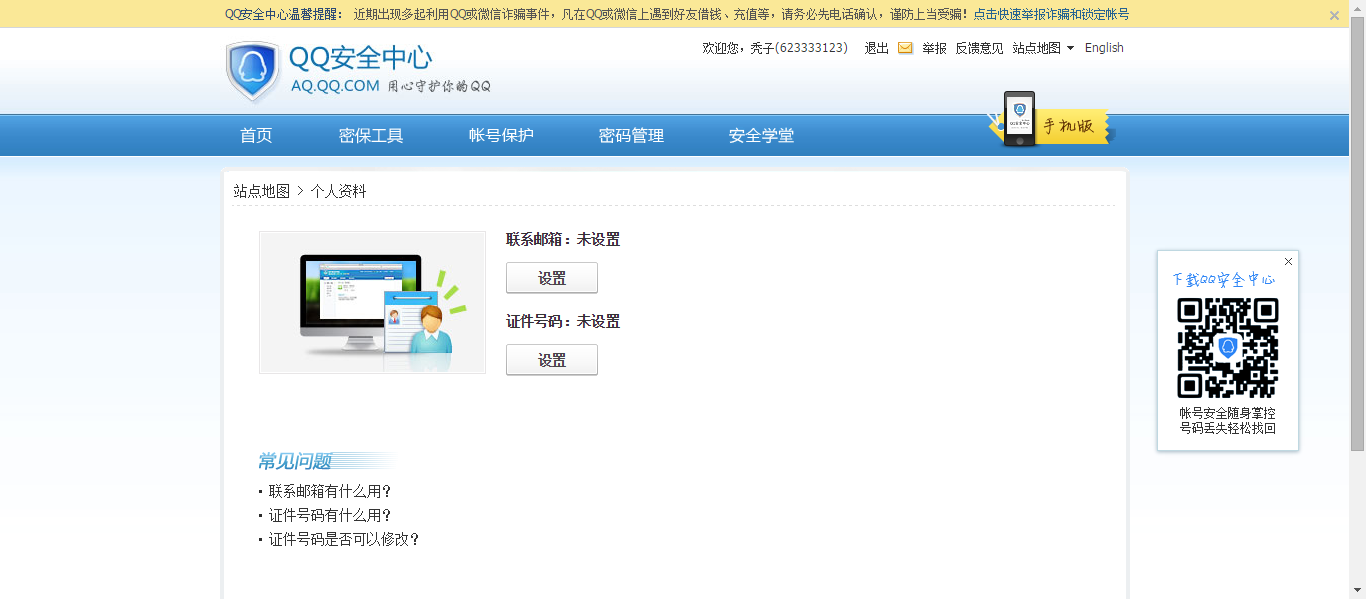Screen dimensions: 1366x599
Task: Click 站点地图 in the breadcrumb
Action: click(x=262, y=191)
